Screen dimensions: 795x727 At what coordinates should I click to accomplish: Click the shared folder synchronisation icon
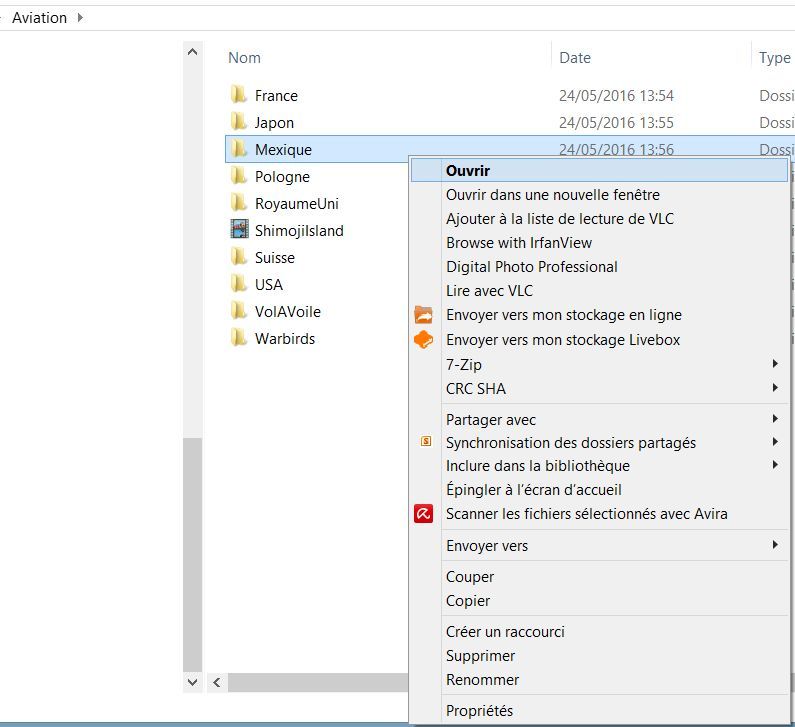tap(425, 442)
